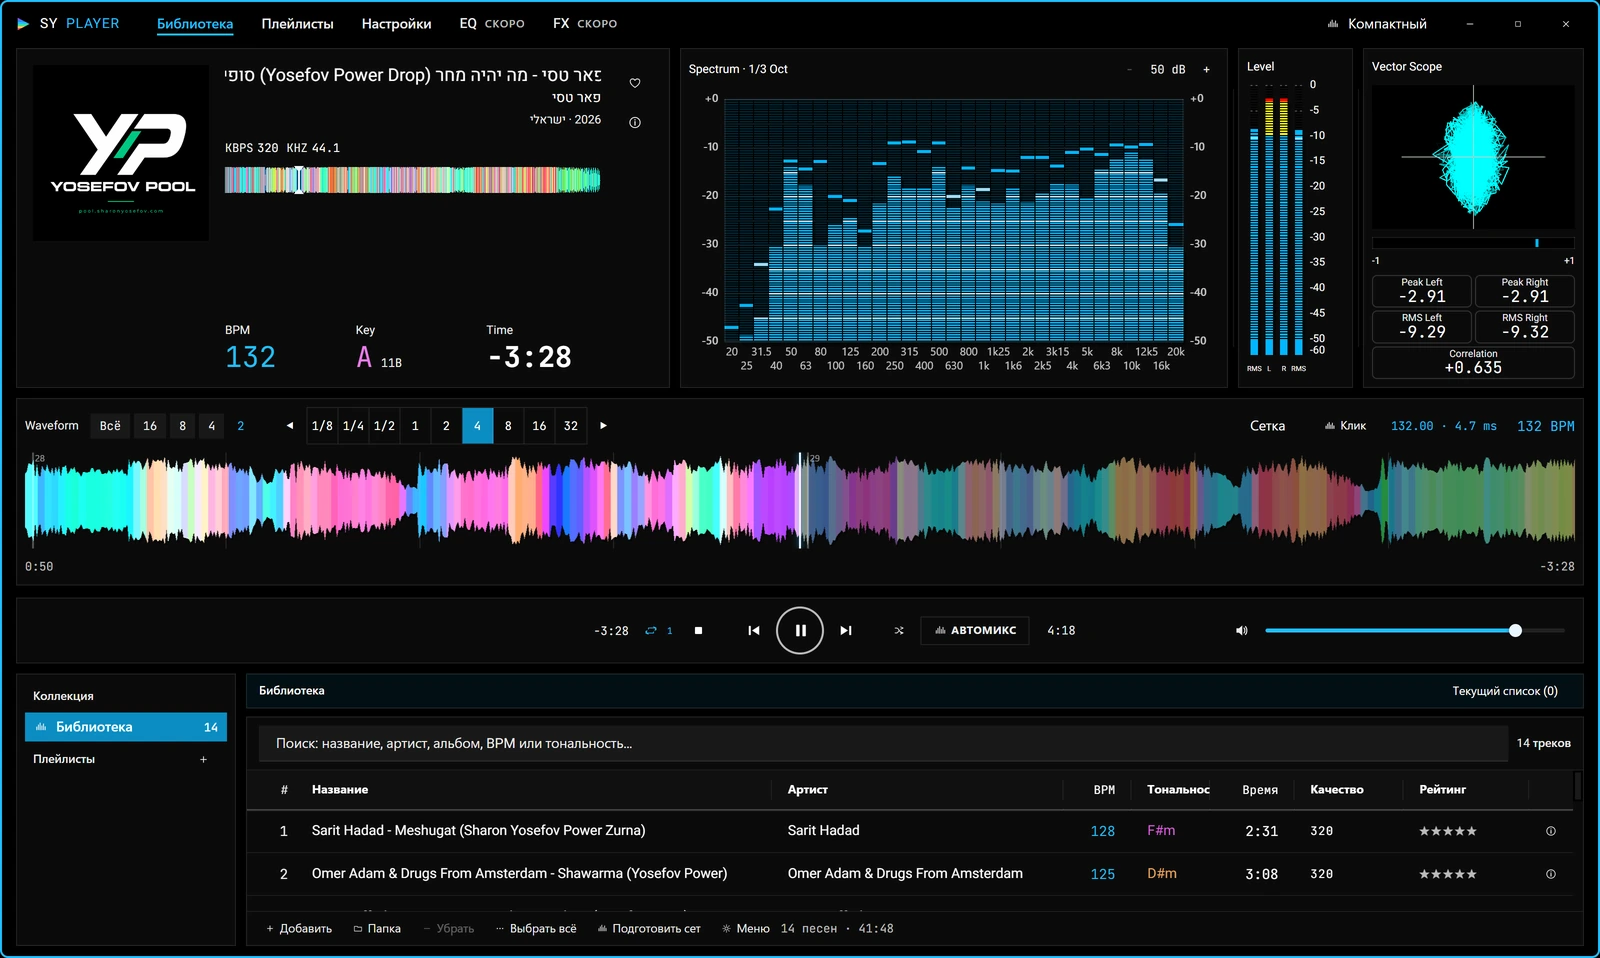Increase spectrum dB range with plus
The image size is (1600, 958).
pos(1206,69)
